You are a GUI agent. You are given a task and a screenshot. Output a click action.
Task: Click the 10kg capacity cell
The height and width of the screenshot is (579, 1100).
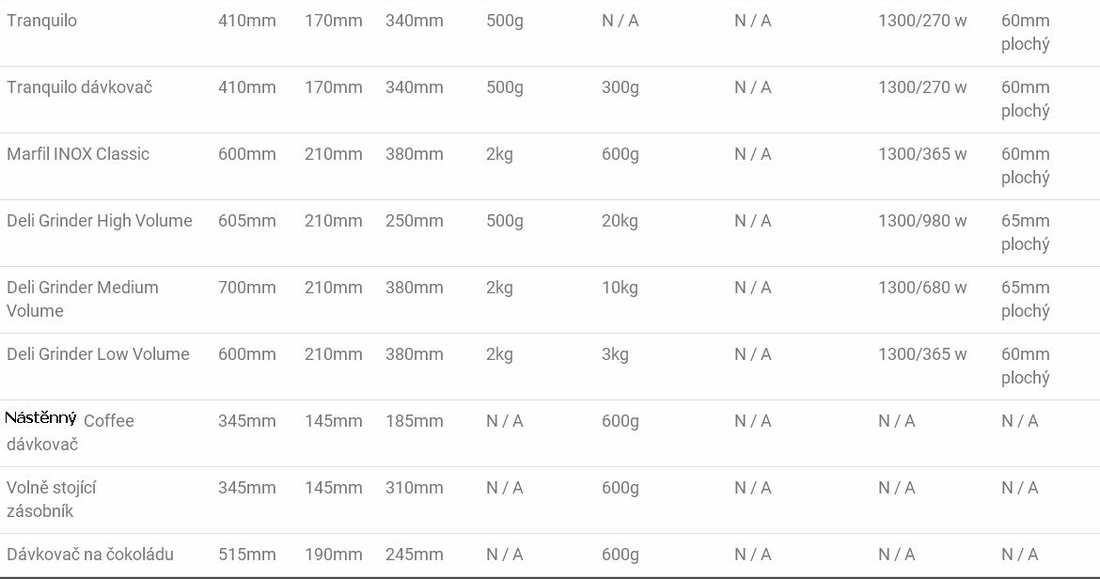[619, 288]
